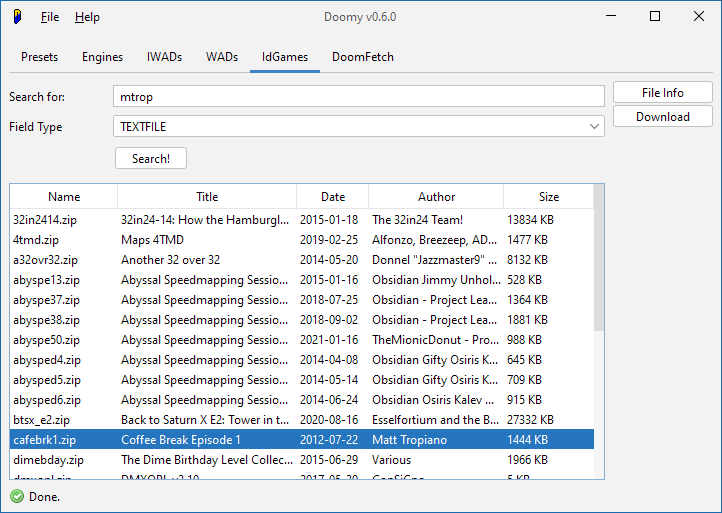Open the File menu
The width and height of the screenshot is (722, 513).
tap(50, 17)
